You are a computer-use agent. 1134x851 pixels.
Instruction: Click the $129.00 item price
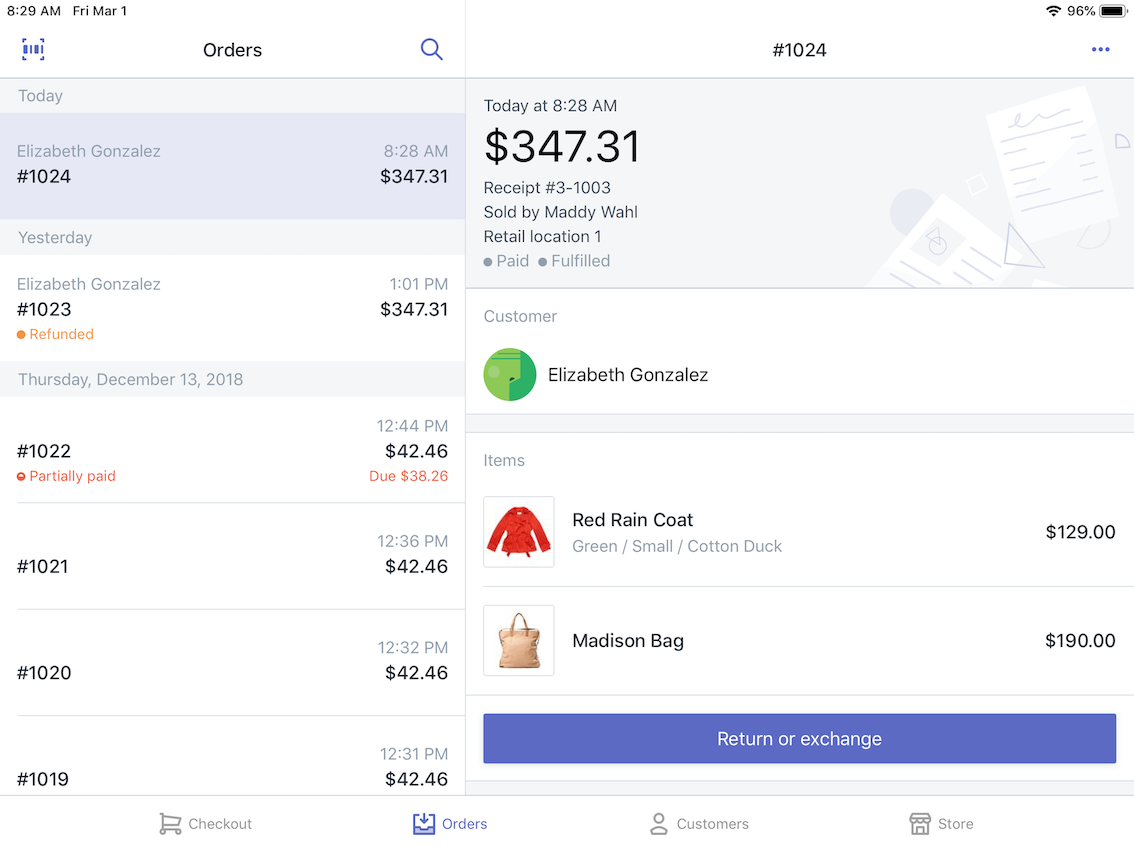pyautogui.click(x=1080, y=531)
